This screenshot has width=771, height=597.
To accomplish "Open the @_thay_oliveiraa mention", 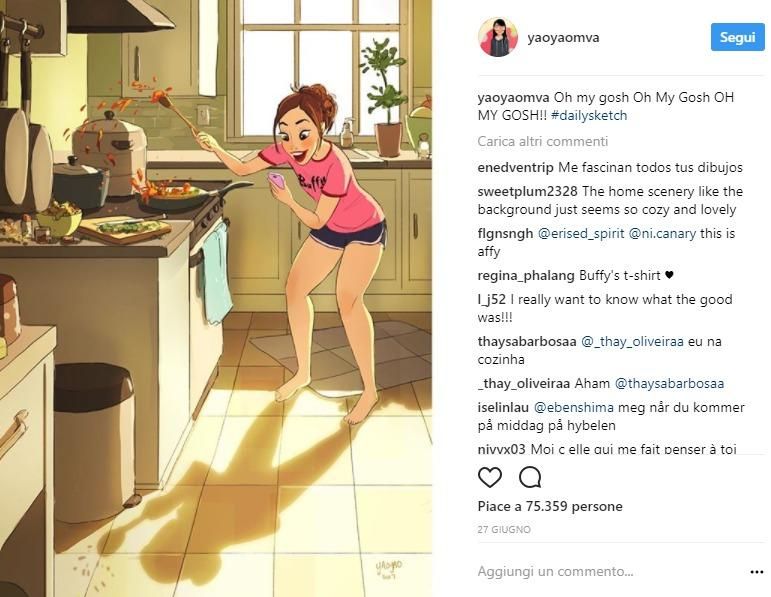I will pyautogui.click(x=632, y=341).
